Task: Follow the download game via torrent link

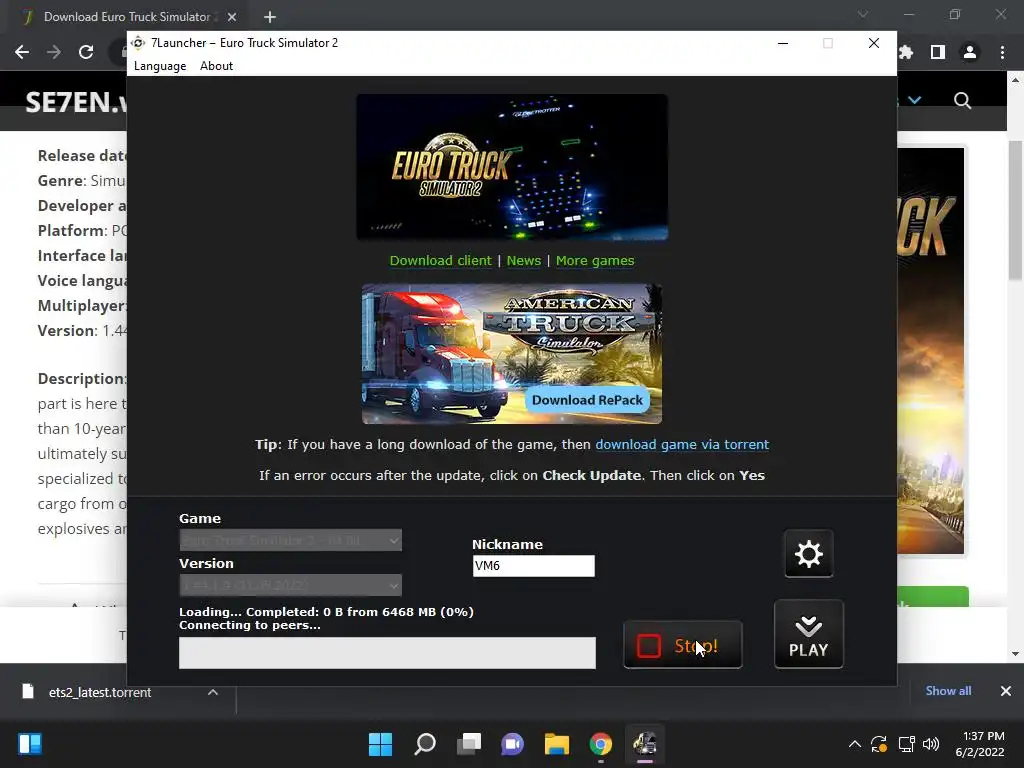Action: point(682,445)
